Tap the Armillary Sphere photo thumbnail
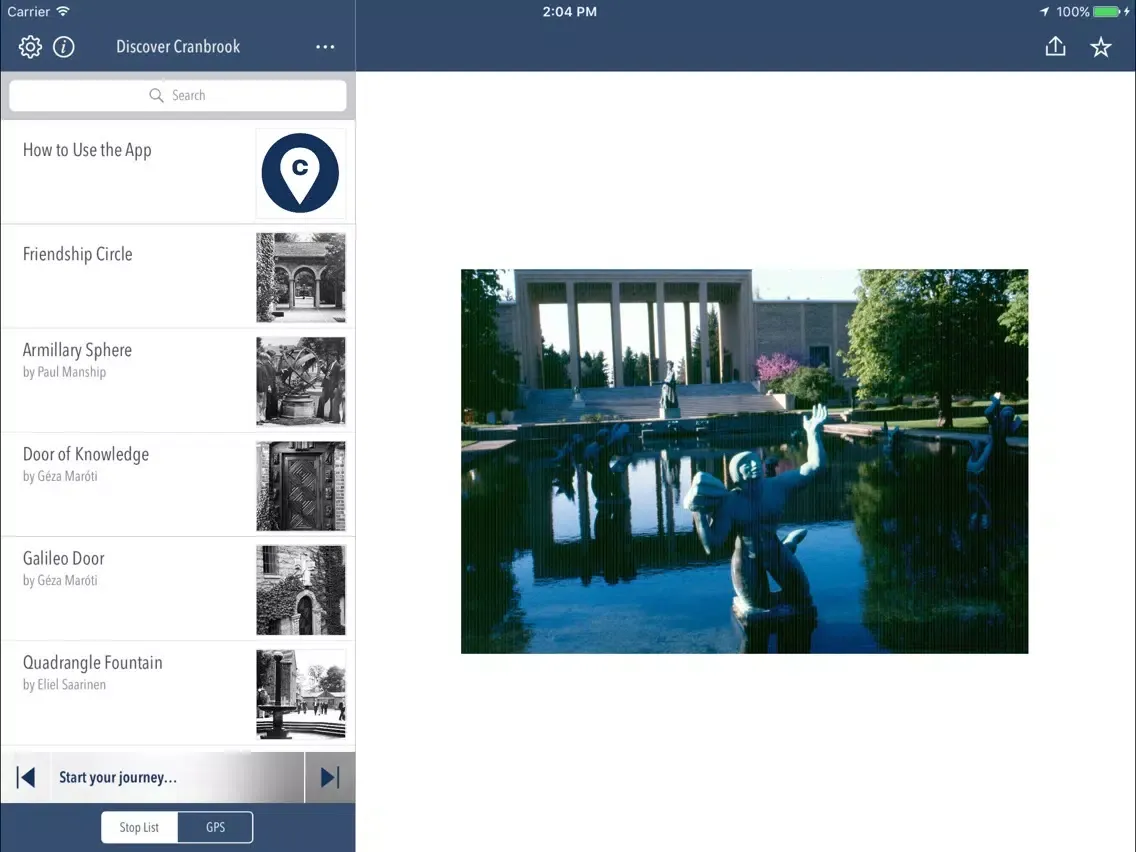The height and width of the screenshot is (852, 1136). pos(301,382)
